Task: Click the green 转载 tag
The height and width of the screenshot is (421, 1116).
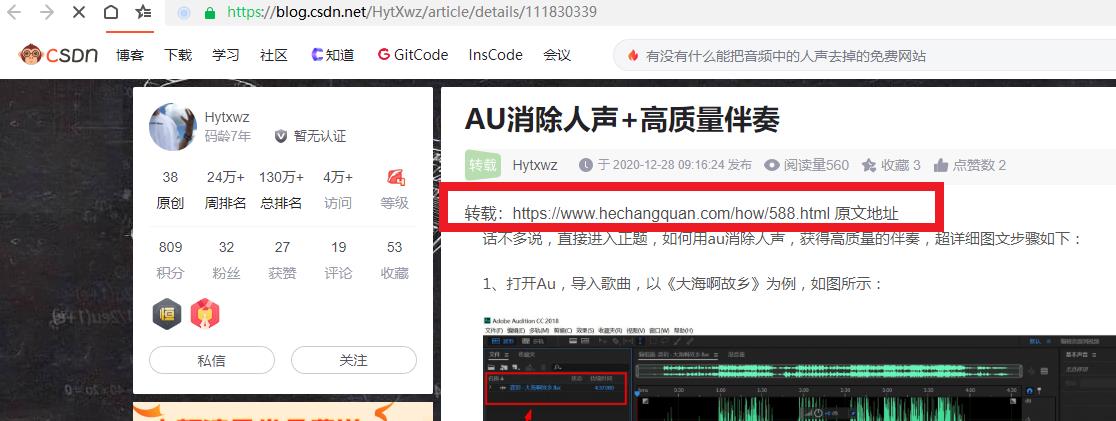Action: tap(483, 165)
